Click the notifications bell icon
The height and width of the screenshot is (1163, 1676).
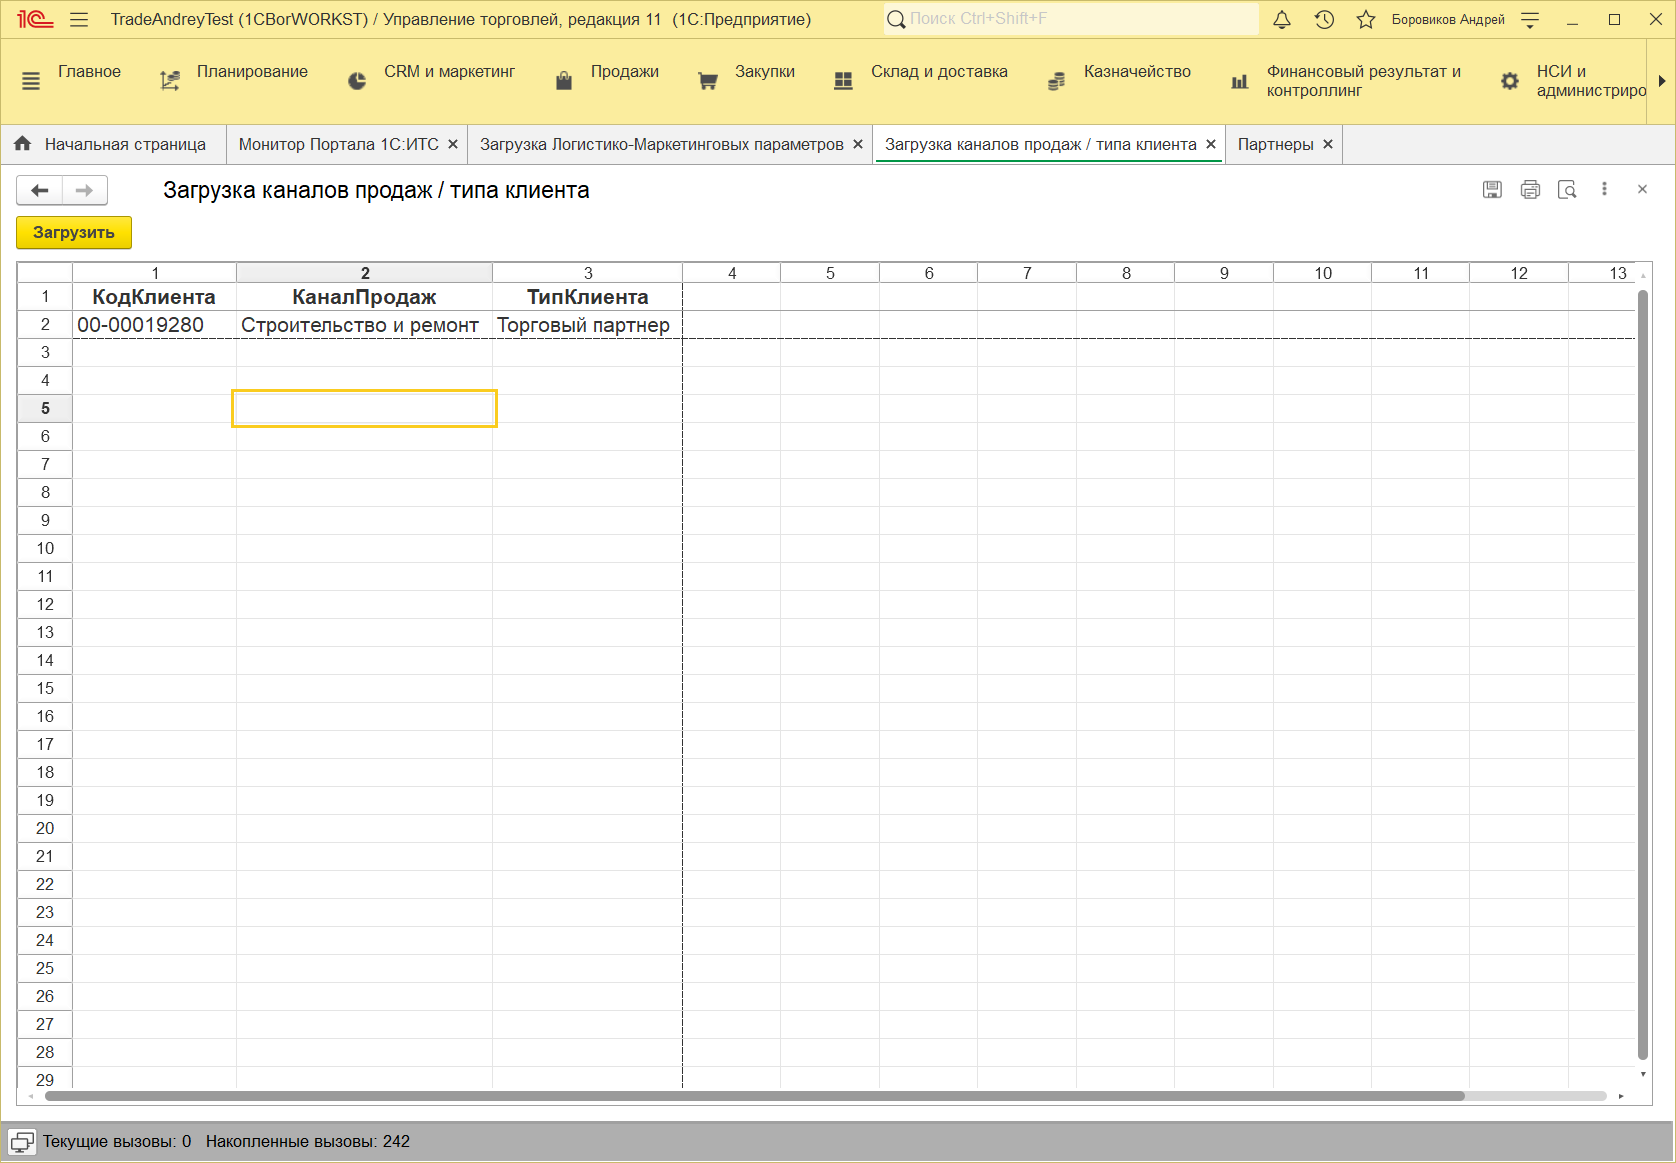(1282, 20)
